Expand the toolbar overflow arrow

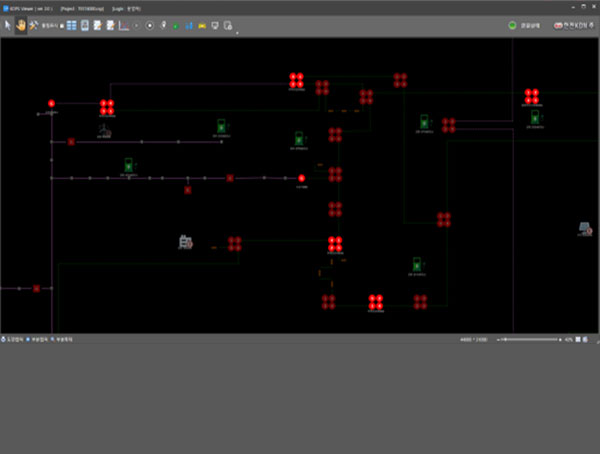[x=237, y=31]
